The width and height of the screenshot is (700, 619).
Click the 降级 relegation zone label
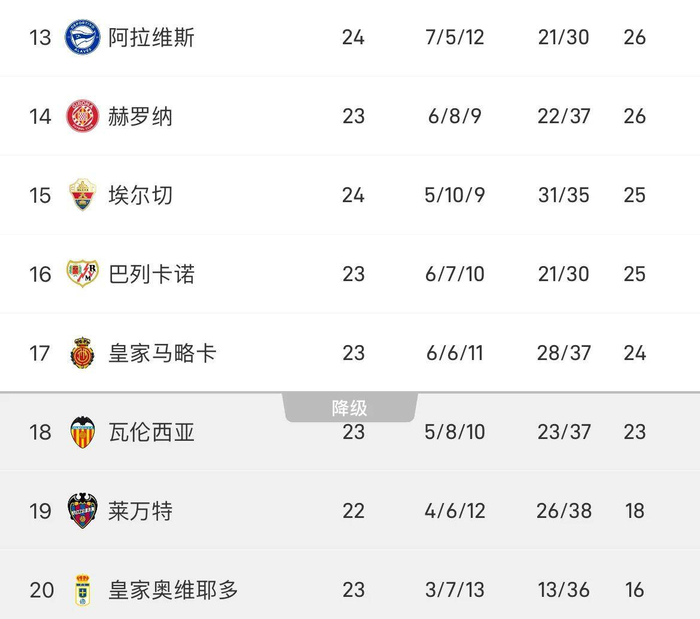[350, 408]
